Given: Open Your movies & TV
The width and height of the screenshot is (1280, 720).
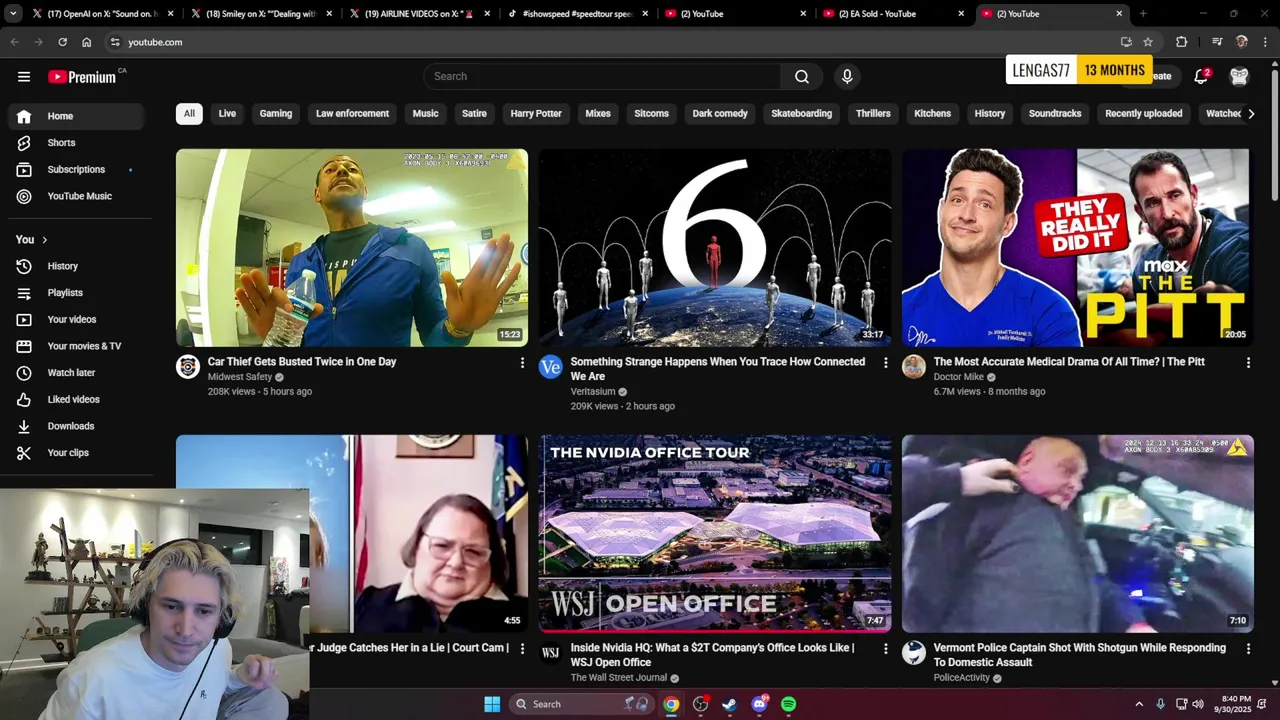Looking at the screenshot, I should pyautogui.click(x=77, y=346).
